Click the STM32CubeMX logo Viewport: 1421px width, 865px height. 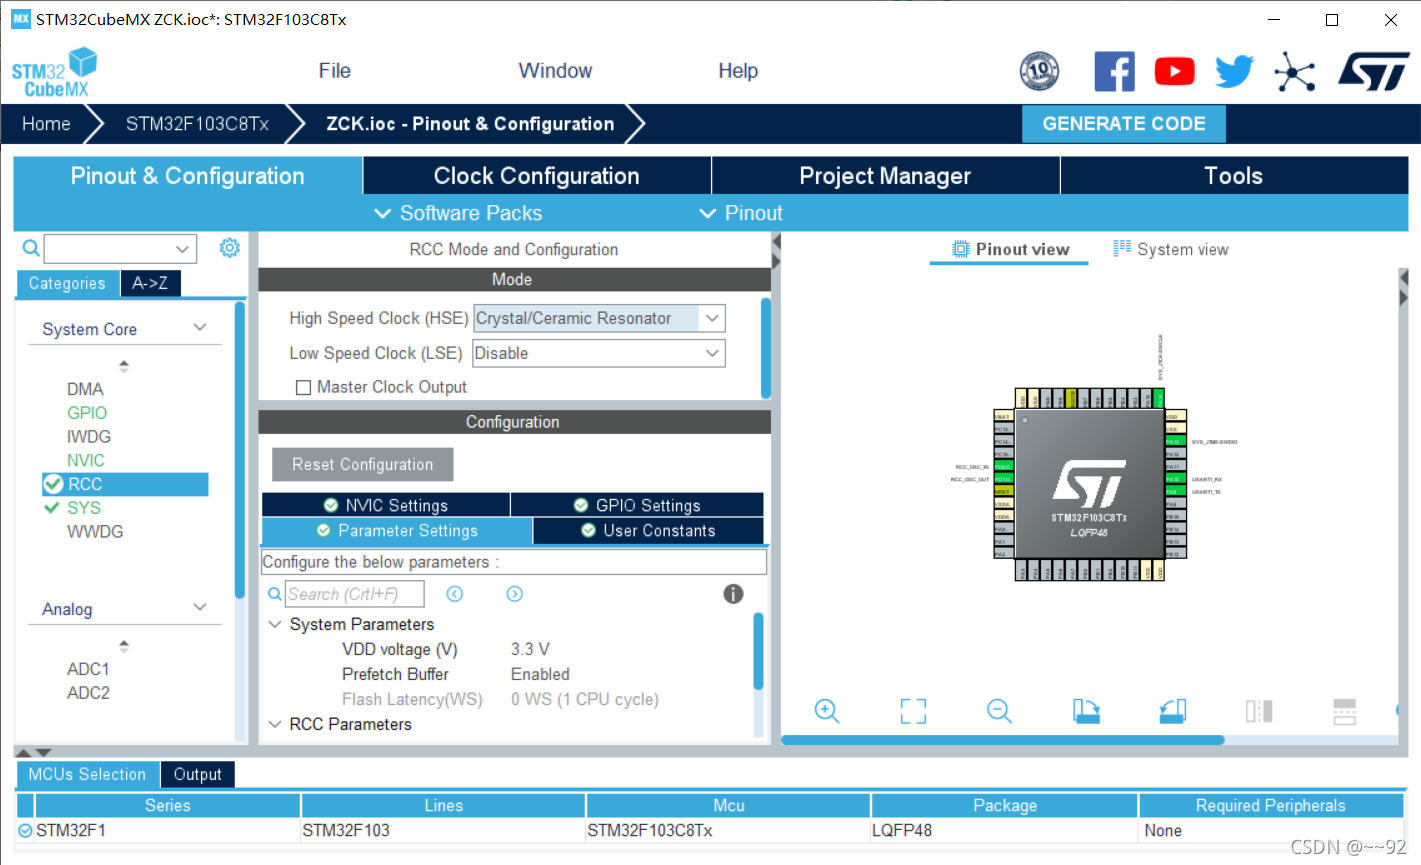pyautogui.click(x=55, y=73)
